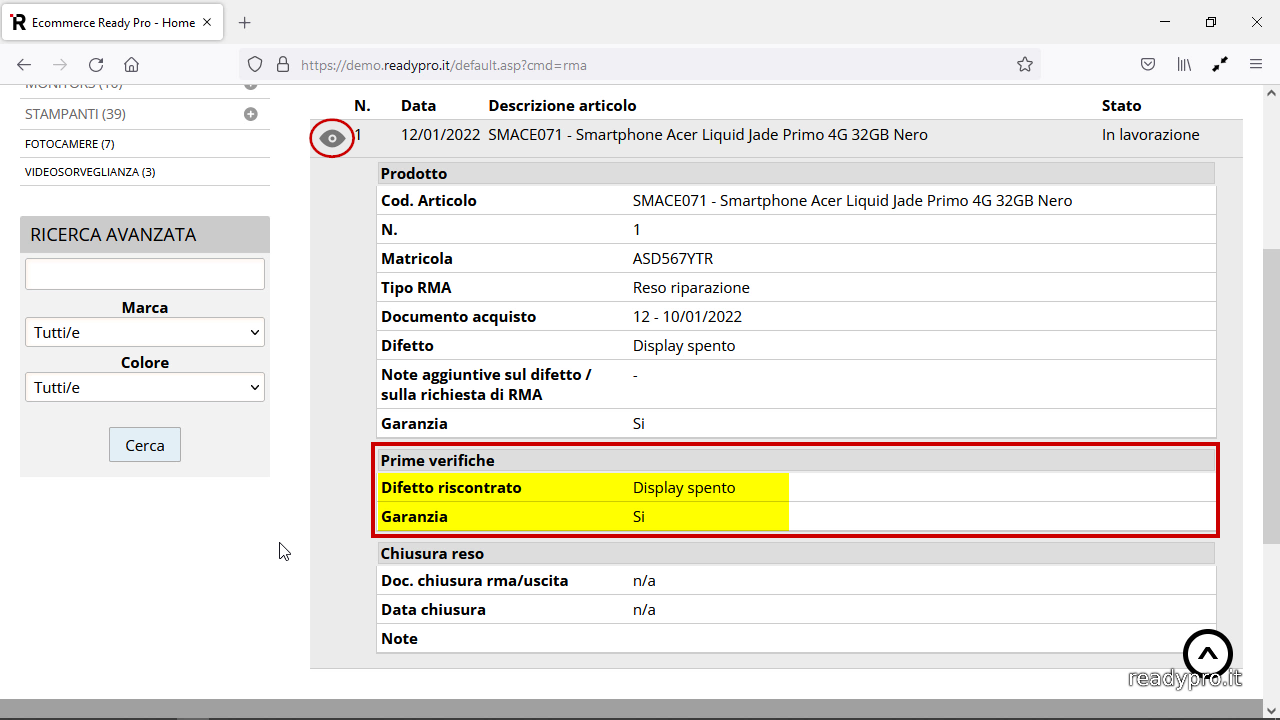Click the Doc. chiusura rma/uscita label
1280x720 pixels.
click(474, 580)
